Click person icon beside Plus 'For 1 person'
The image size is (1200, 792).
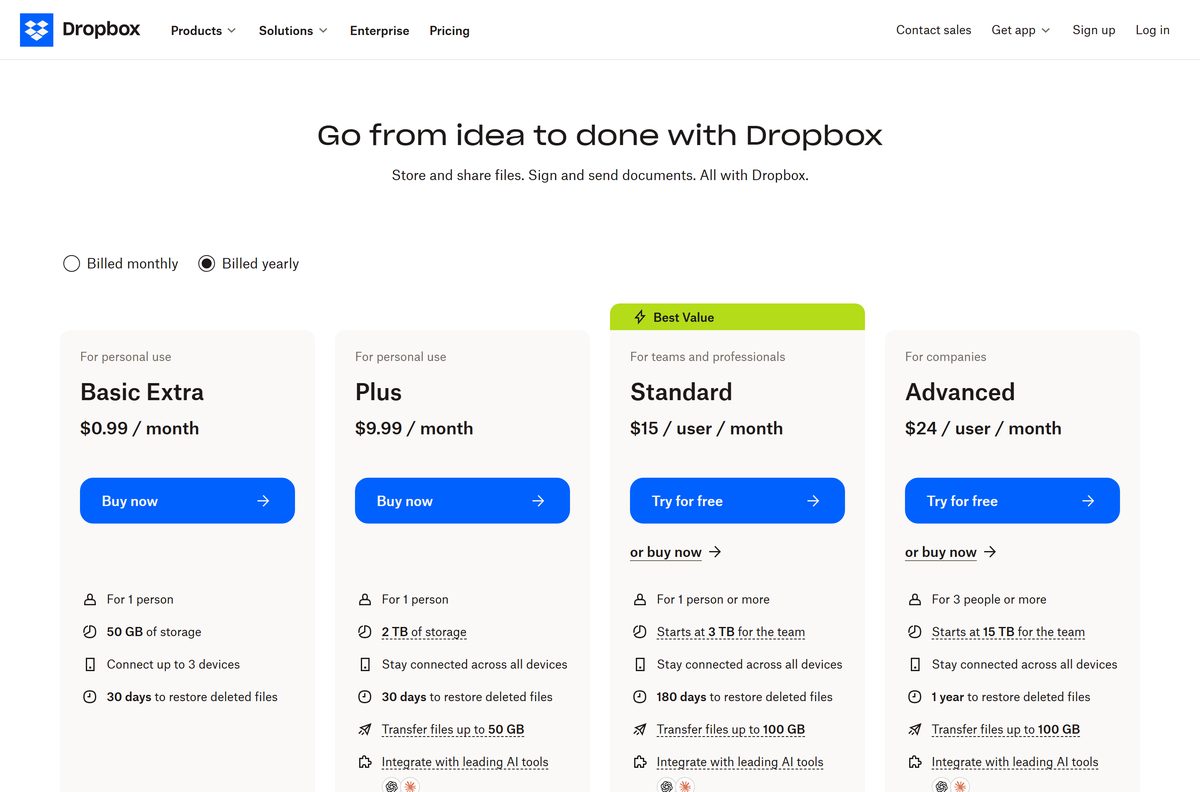tap(365, 600)
